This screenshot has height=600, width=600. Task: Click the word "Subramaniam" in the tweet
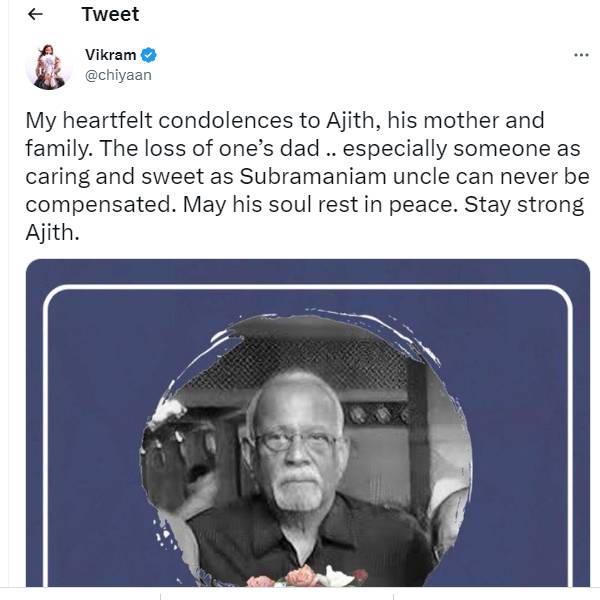point(313,176)
